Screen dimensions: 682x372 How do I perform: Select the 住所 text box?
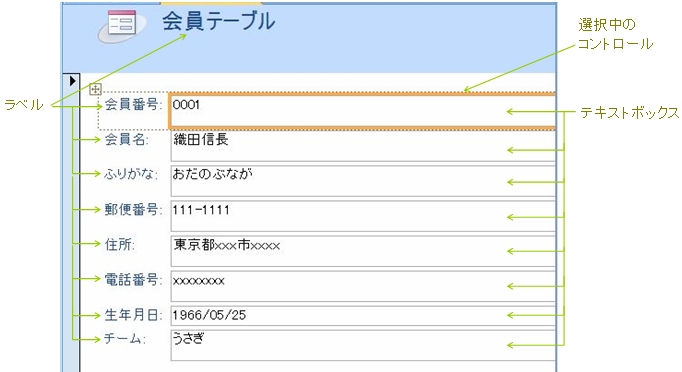coord(363,251)
